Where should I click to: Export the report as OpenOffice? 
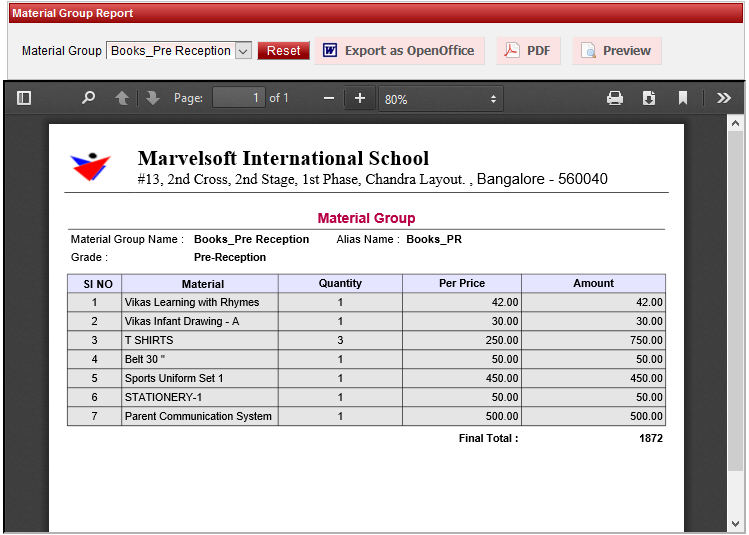pyautogui.click(x=399, y=51)
